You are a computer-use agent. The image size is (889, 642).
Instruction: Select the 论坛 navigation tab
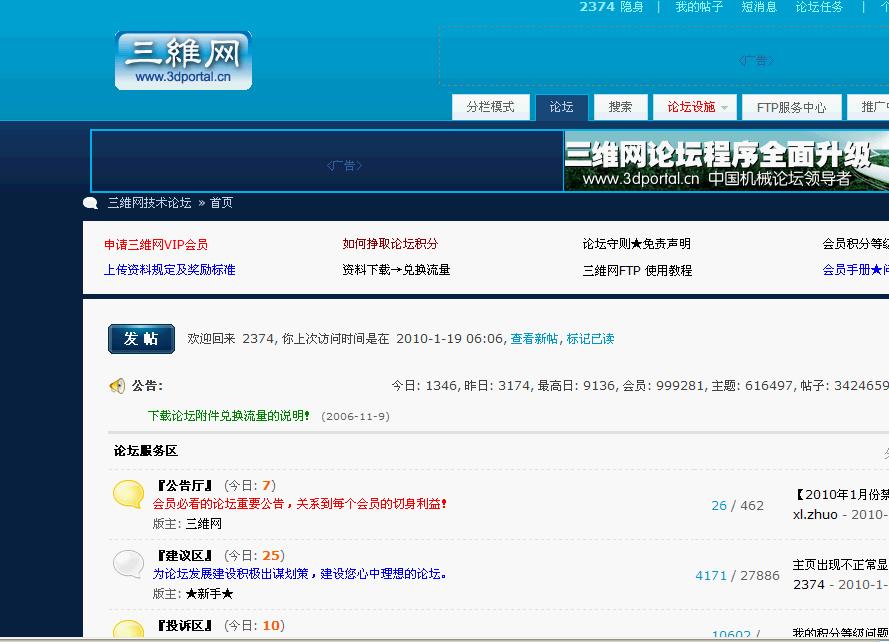pos(561,107)
